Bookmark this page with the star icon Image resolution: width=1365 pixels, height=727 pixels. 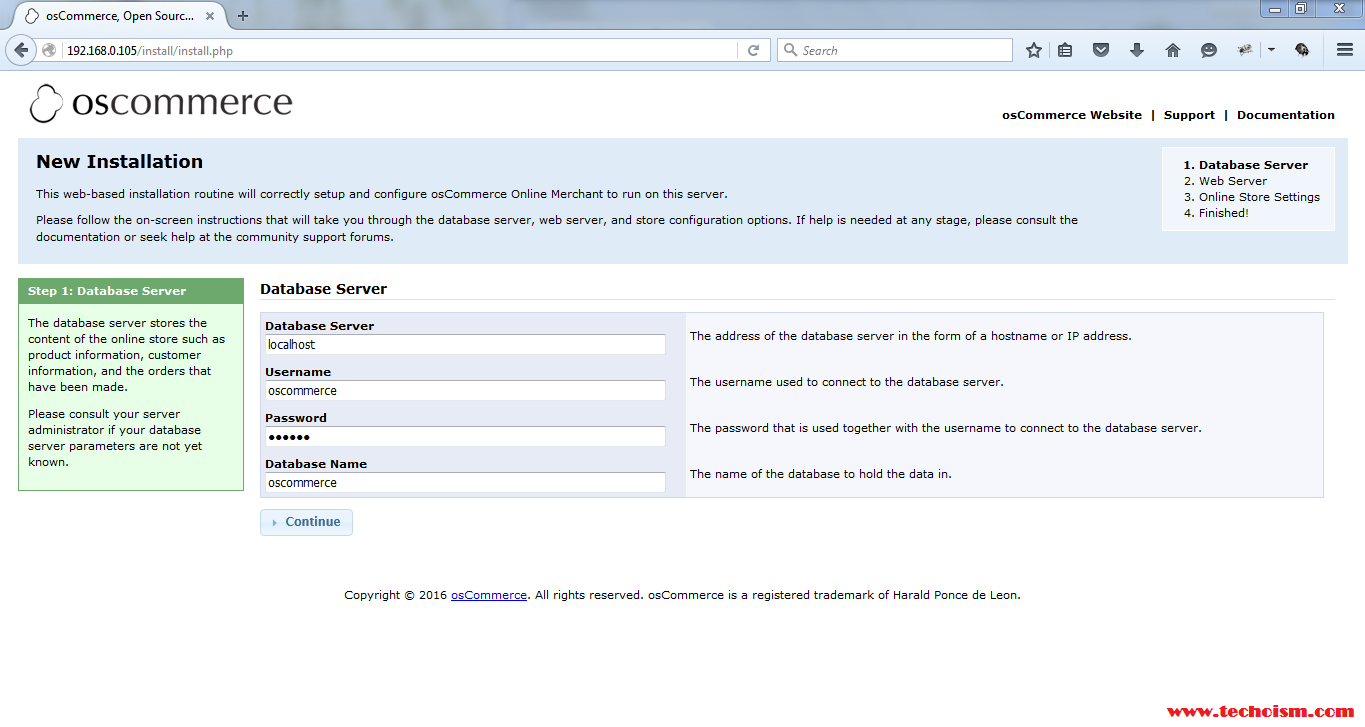coord(1034,50)
